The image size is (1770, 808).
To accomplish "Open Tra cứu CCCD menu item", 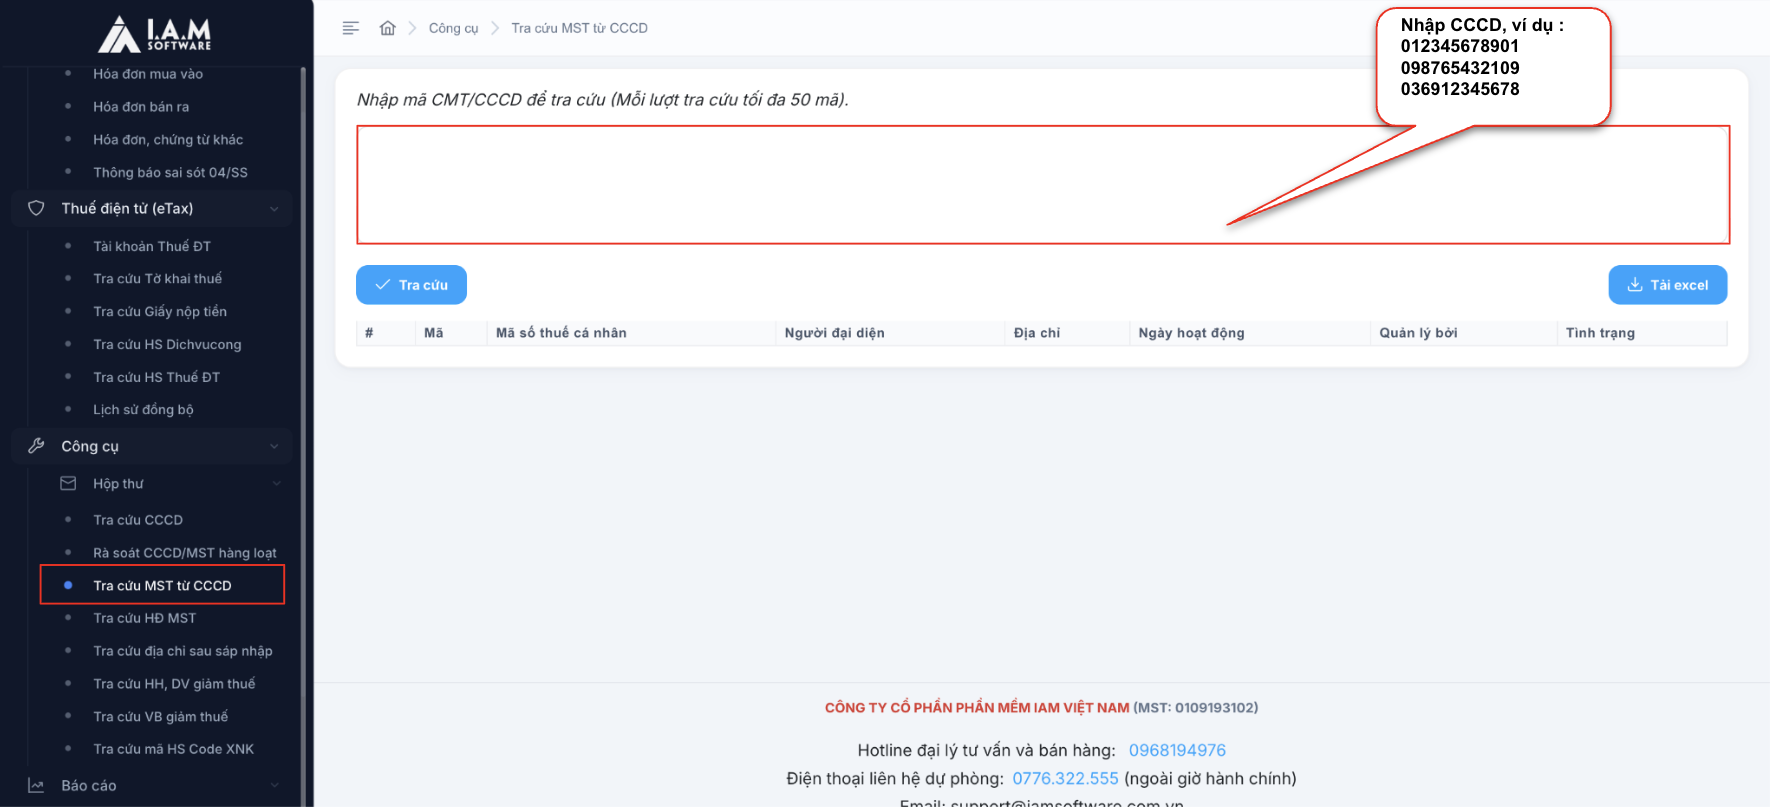I will point(138,520).
